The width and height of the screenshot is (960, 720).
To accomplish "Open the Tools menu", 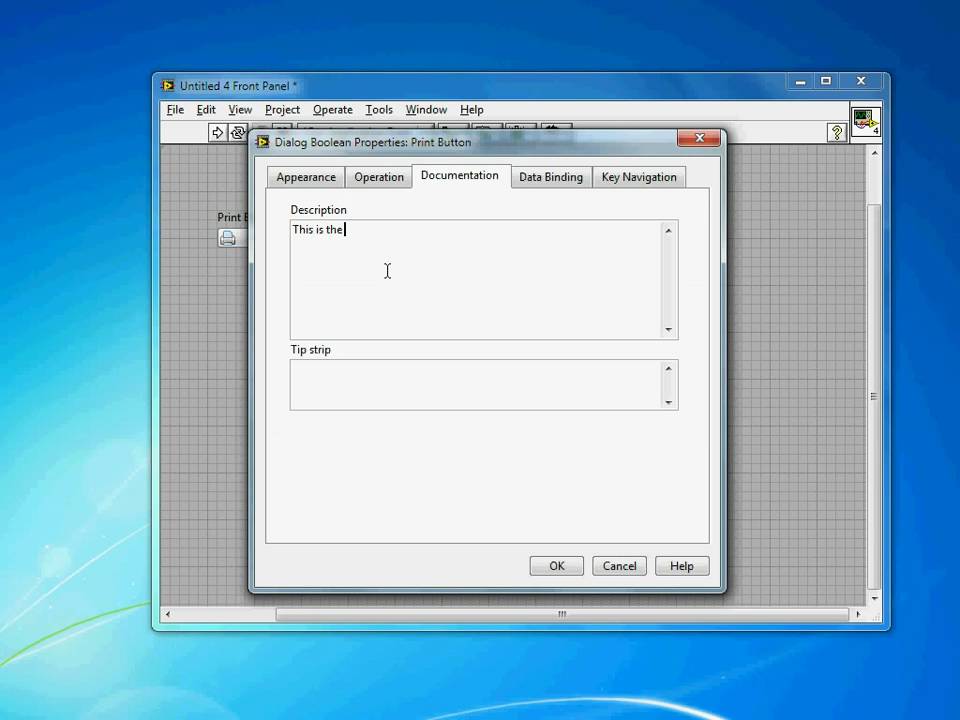I will (379, 110).
